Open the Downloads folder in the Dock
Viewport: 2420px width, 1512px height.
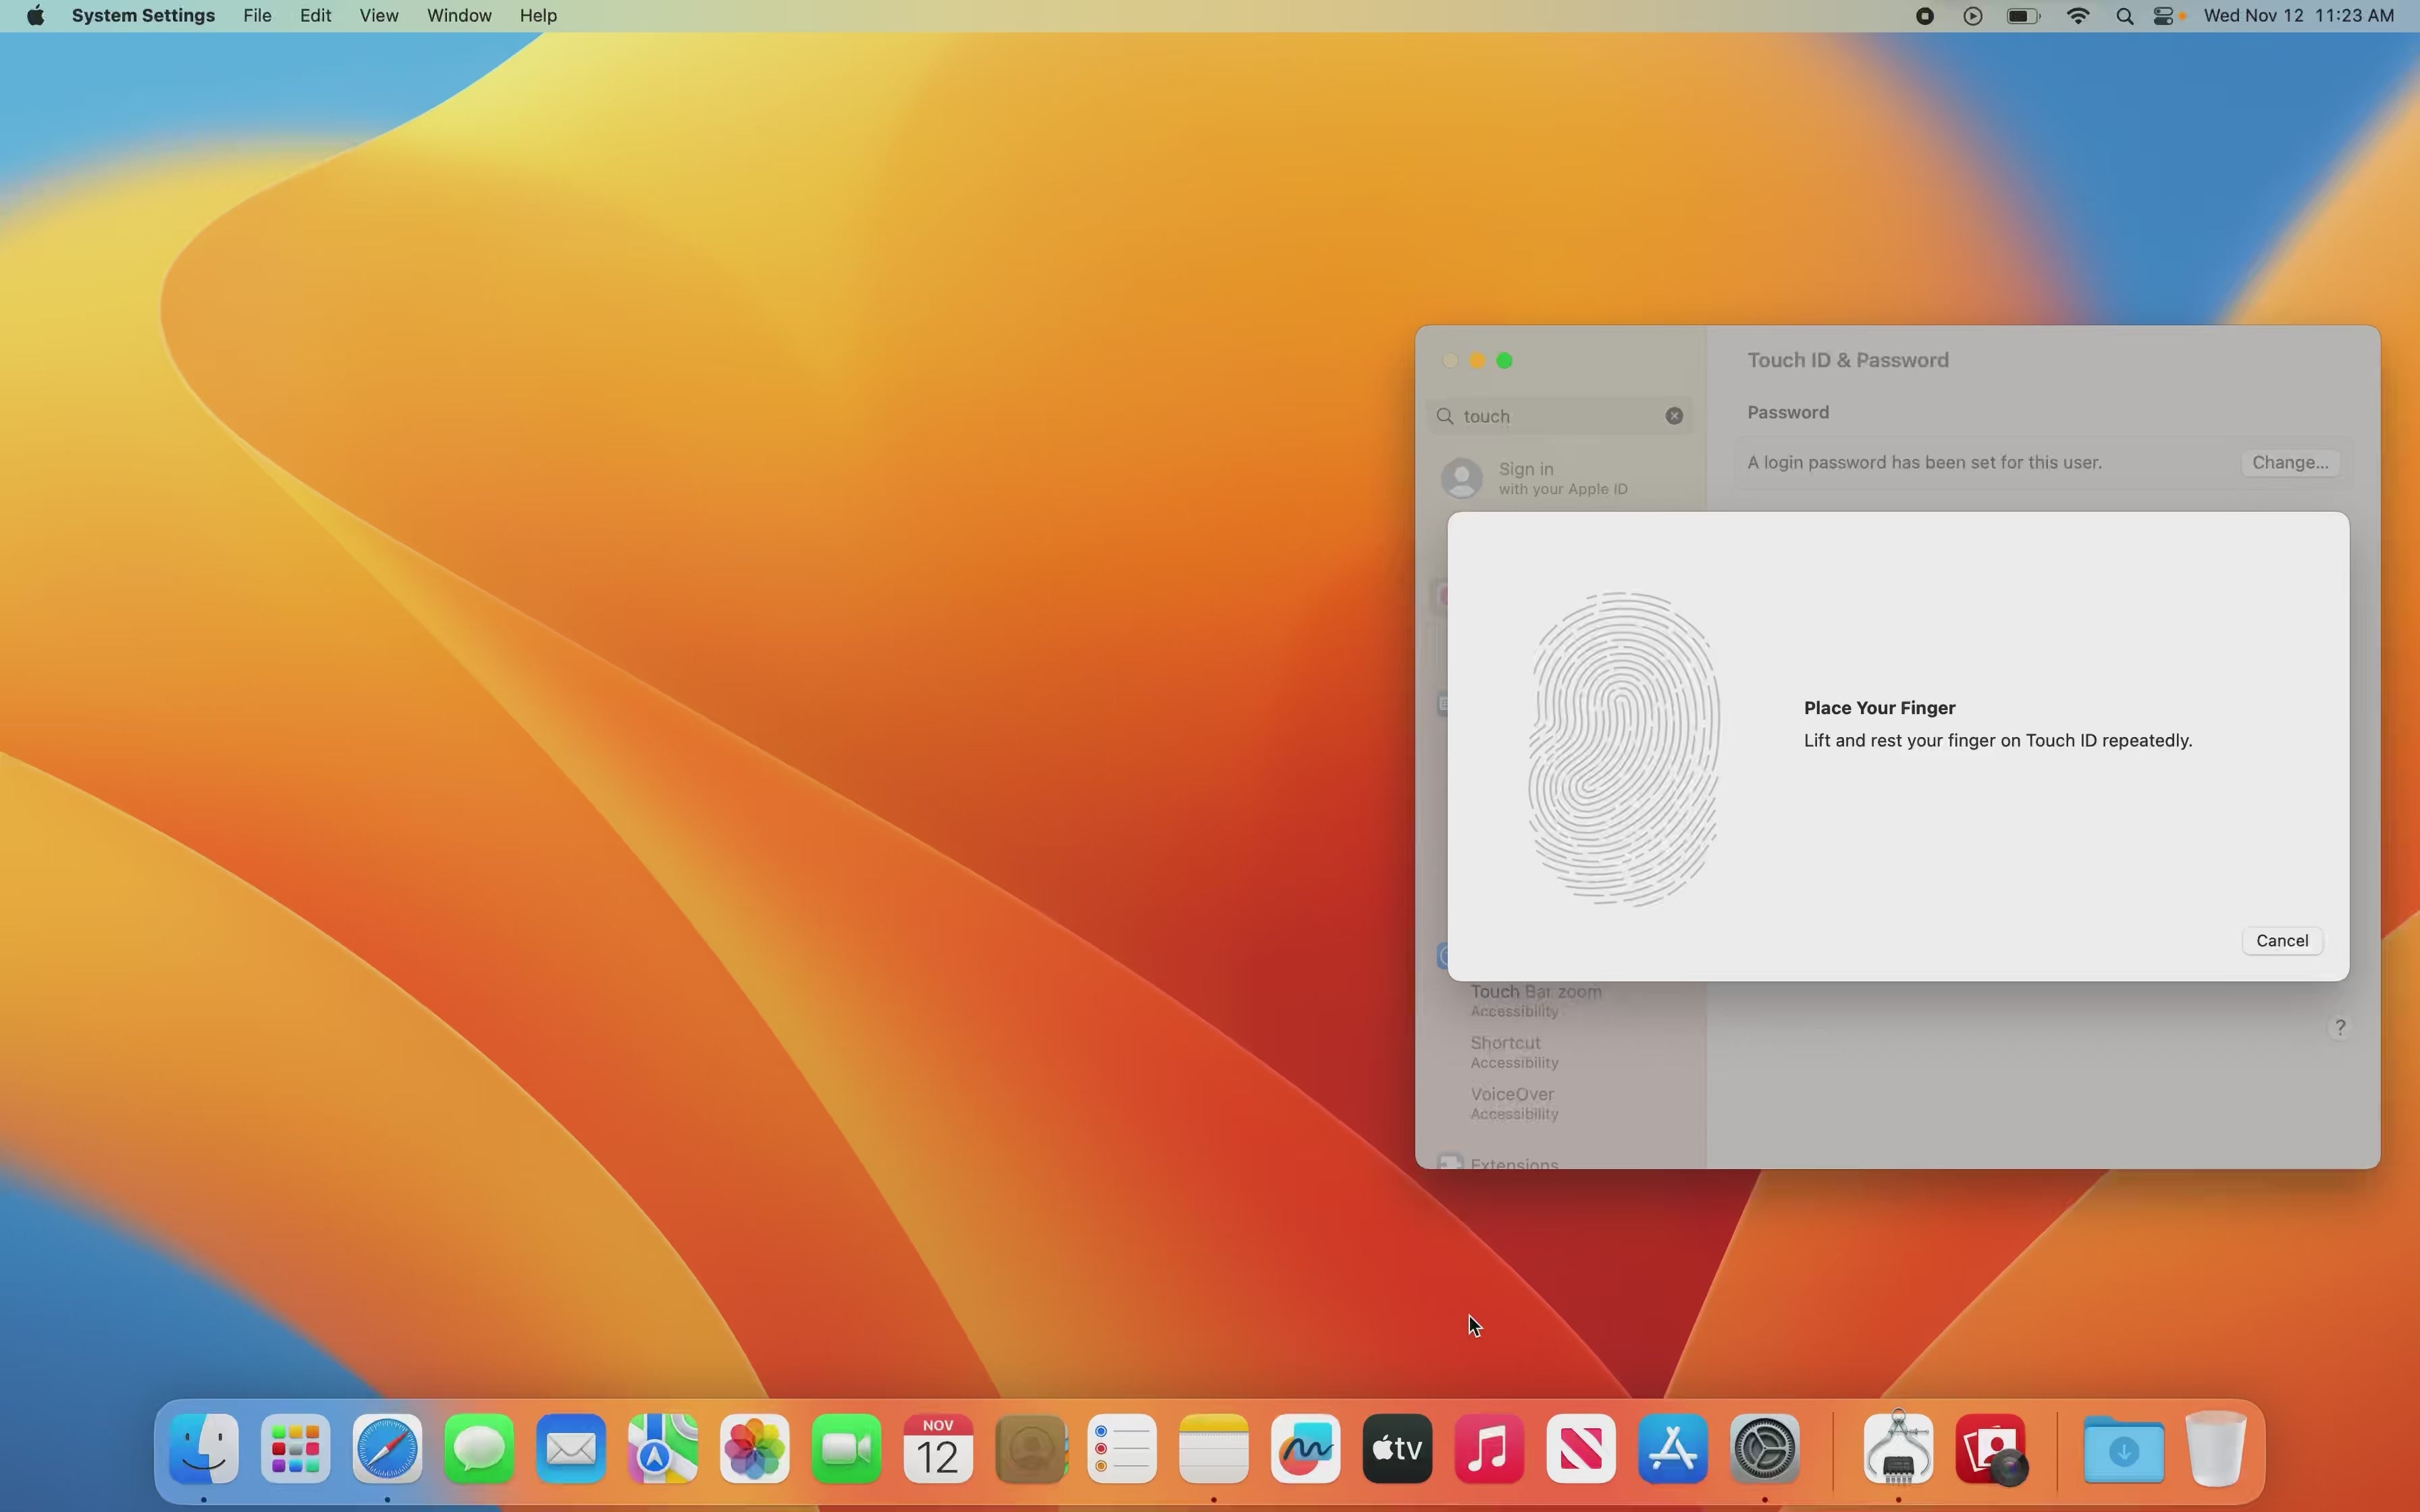point(2124,1448)
